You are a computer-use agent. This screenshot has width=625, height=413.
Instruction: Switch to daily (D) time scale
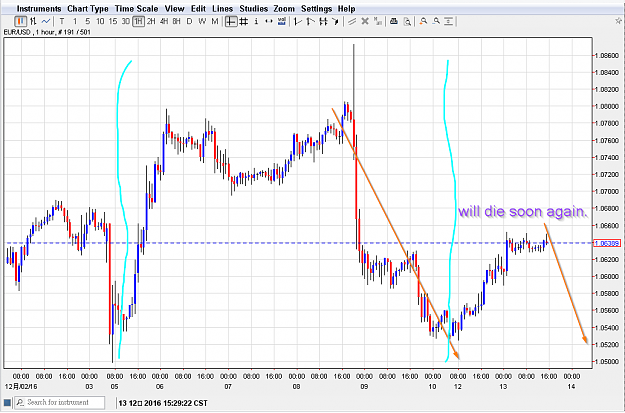tap(189, 21)
